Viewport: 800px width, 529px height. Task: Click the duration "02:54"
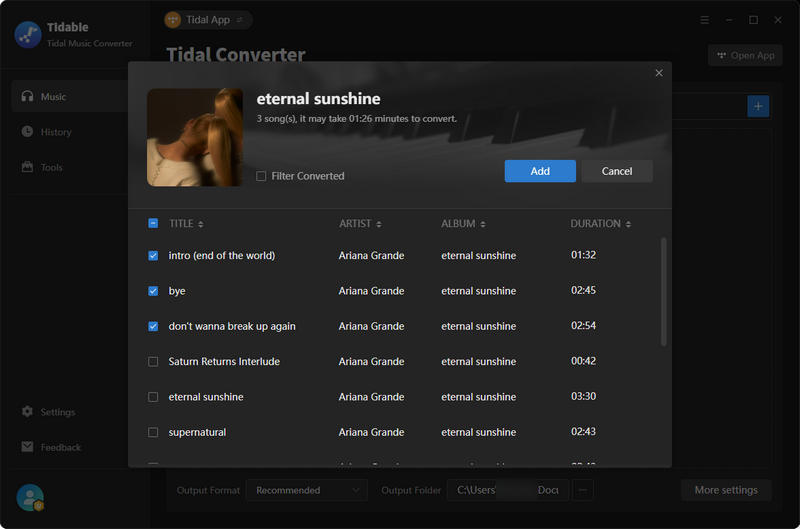[x=583, y=325]
